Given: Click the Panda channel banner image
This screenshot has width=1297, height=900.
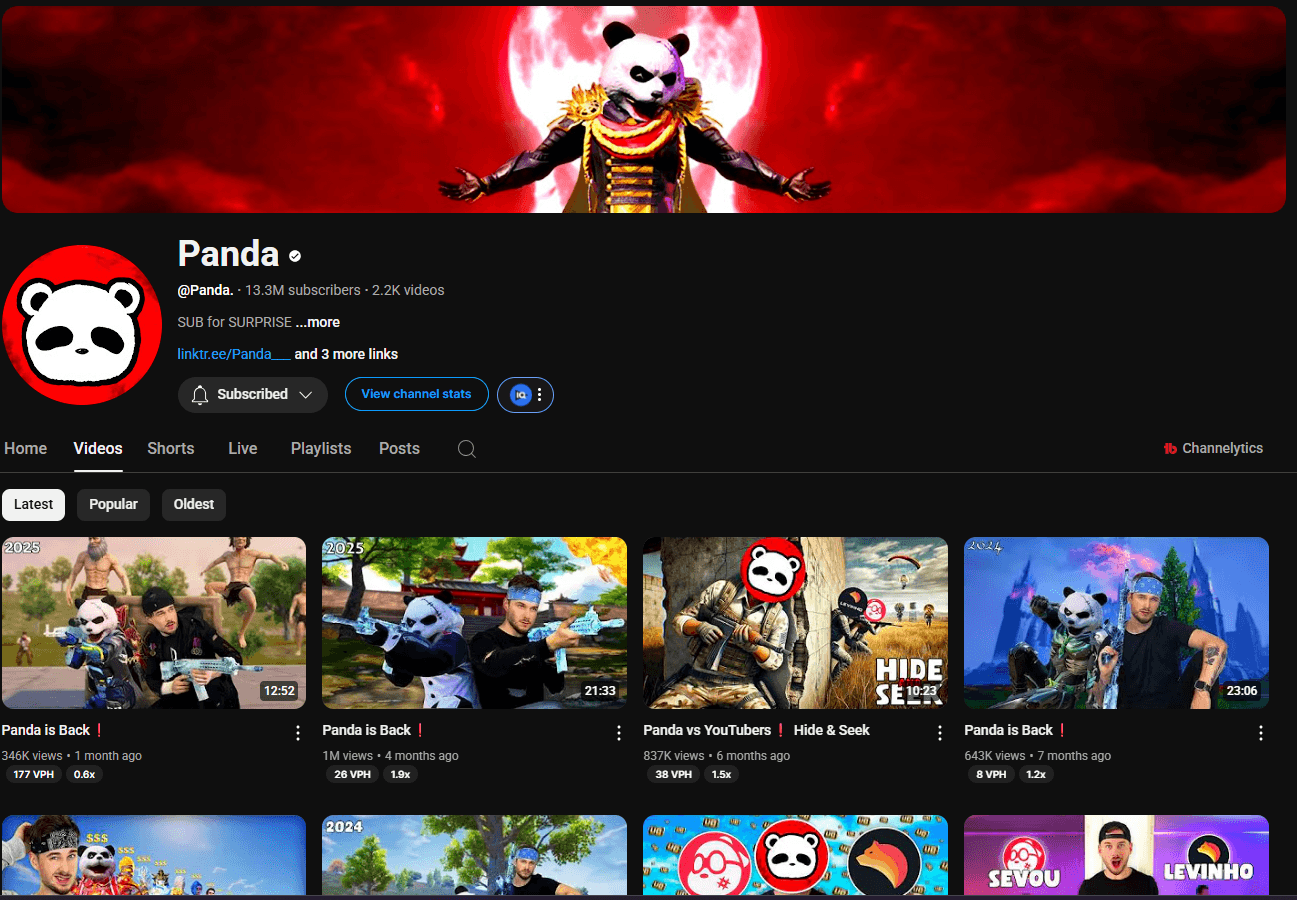Looking at the screenshot, I should click(643, 109).
